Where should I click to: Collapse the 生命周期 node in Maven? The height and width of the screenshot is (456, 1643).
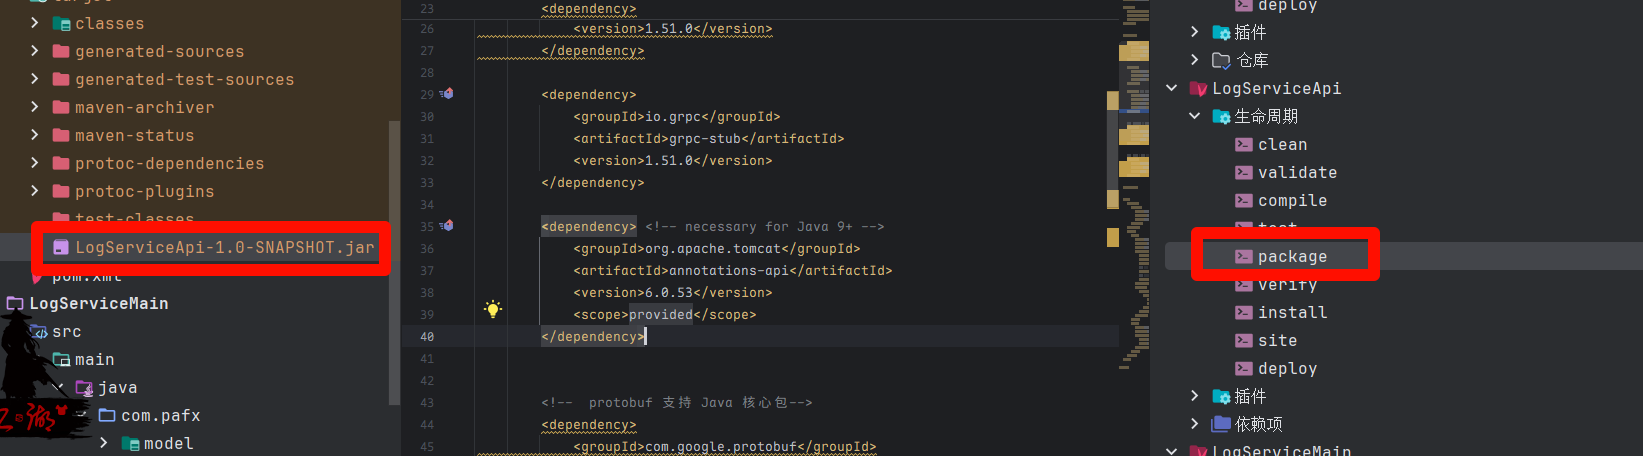tap(1194, 117)
